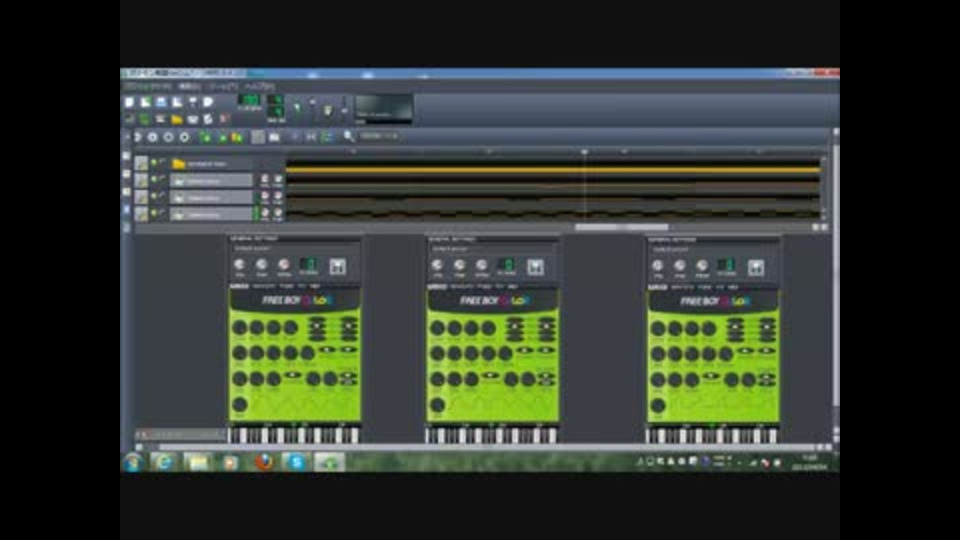Play the song in the Song Editor

click(137, 137)
